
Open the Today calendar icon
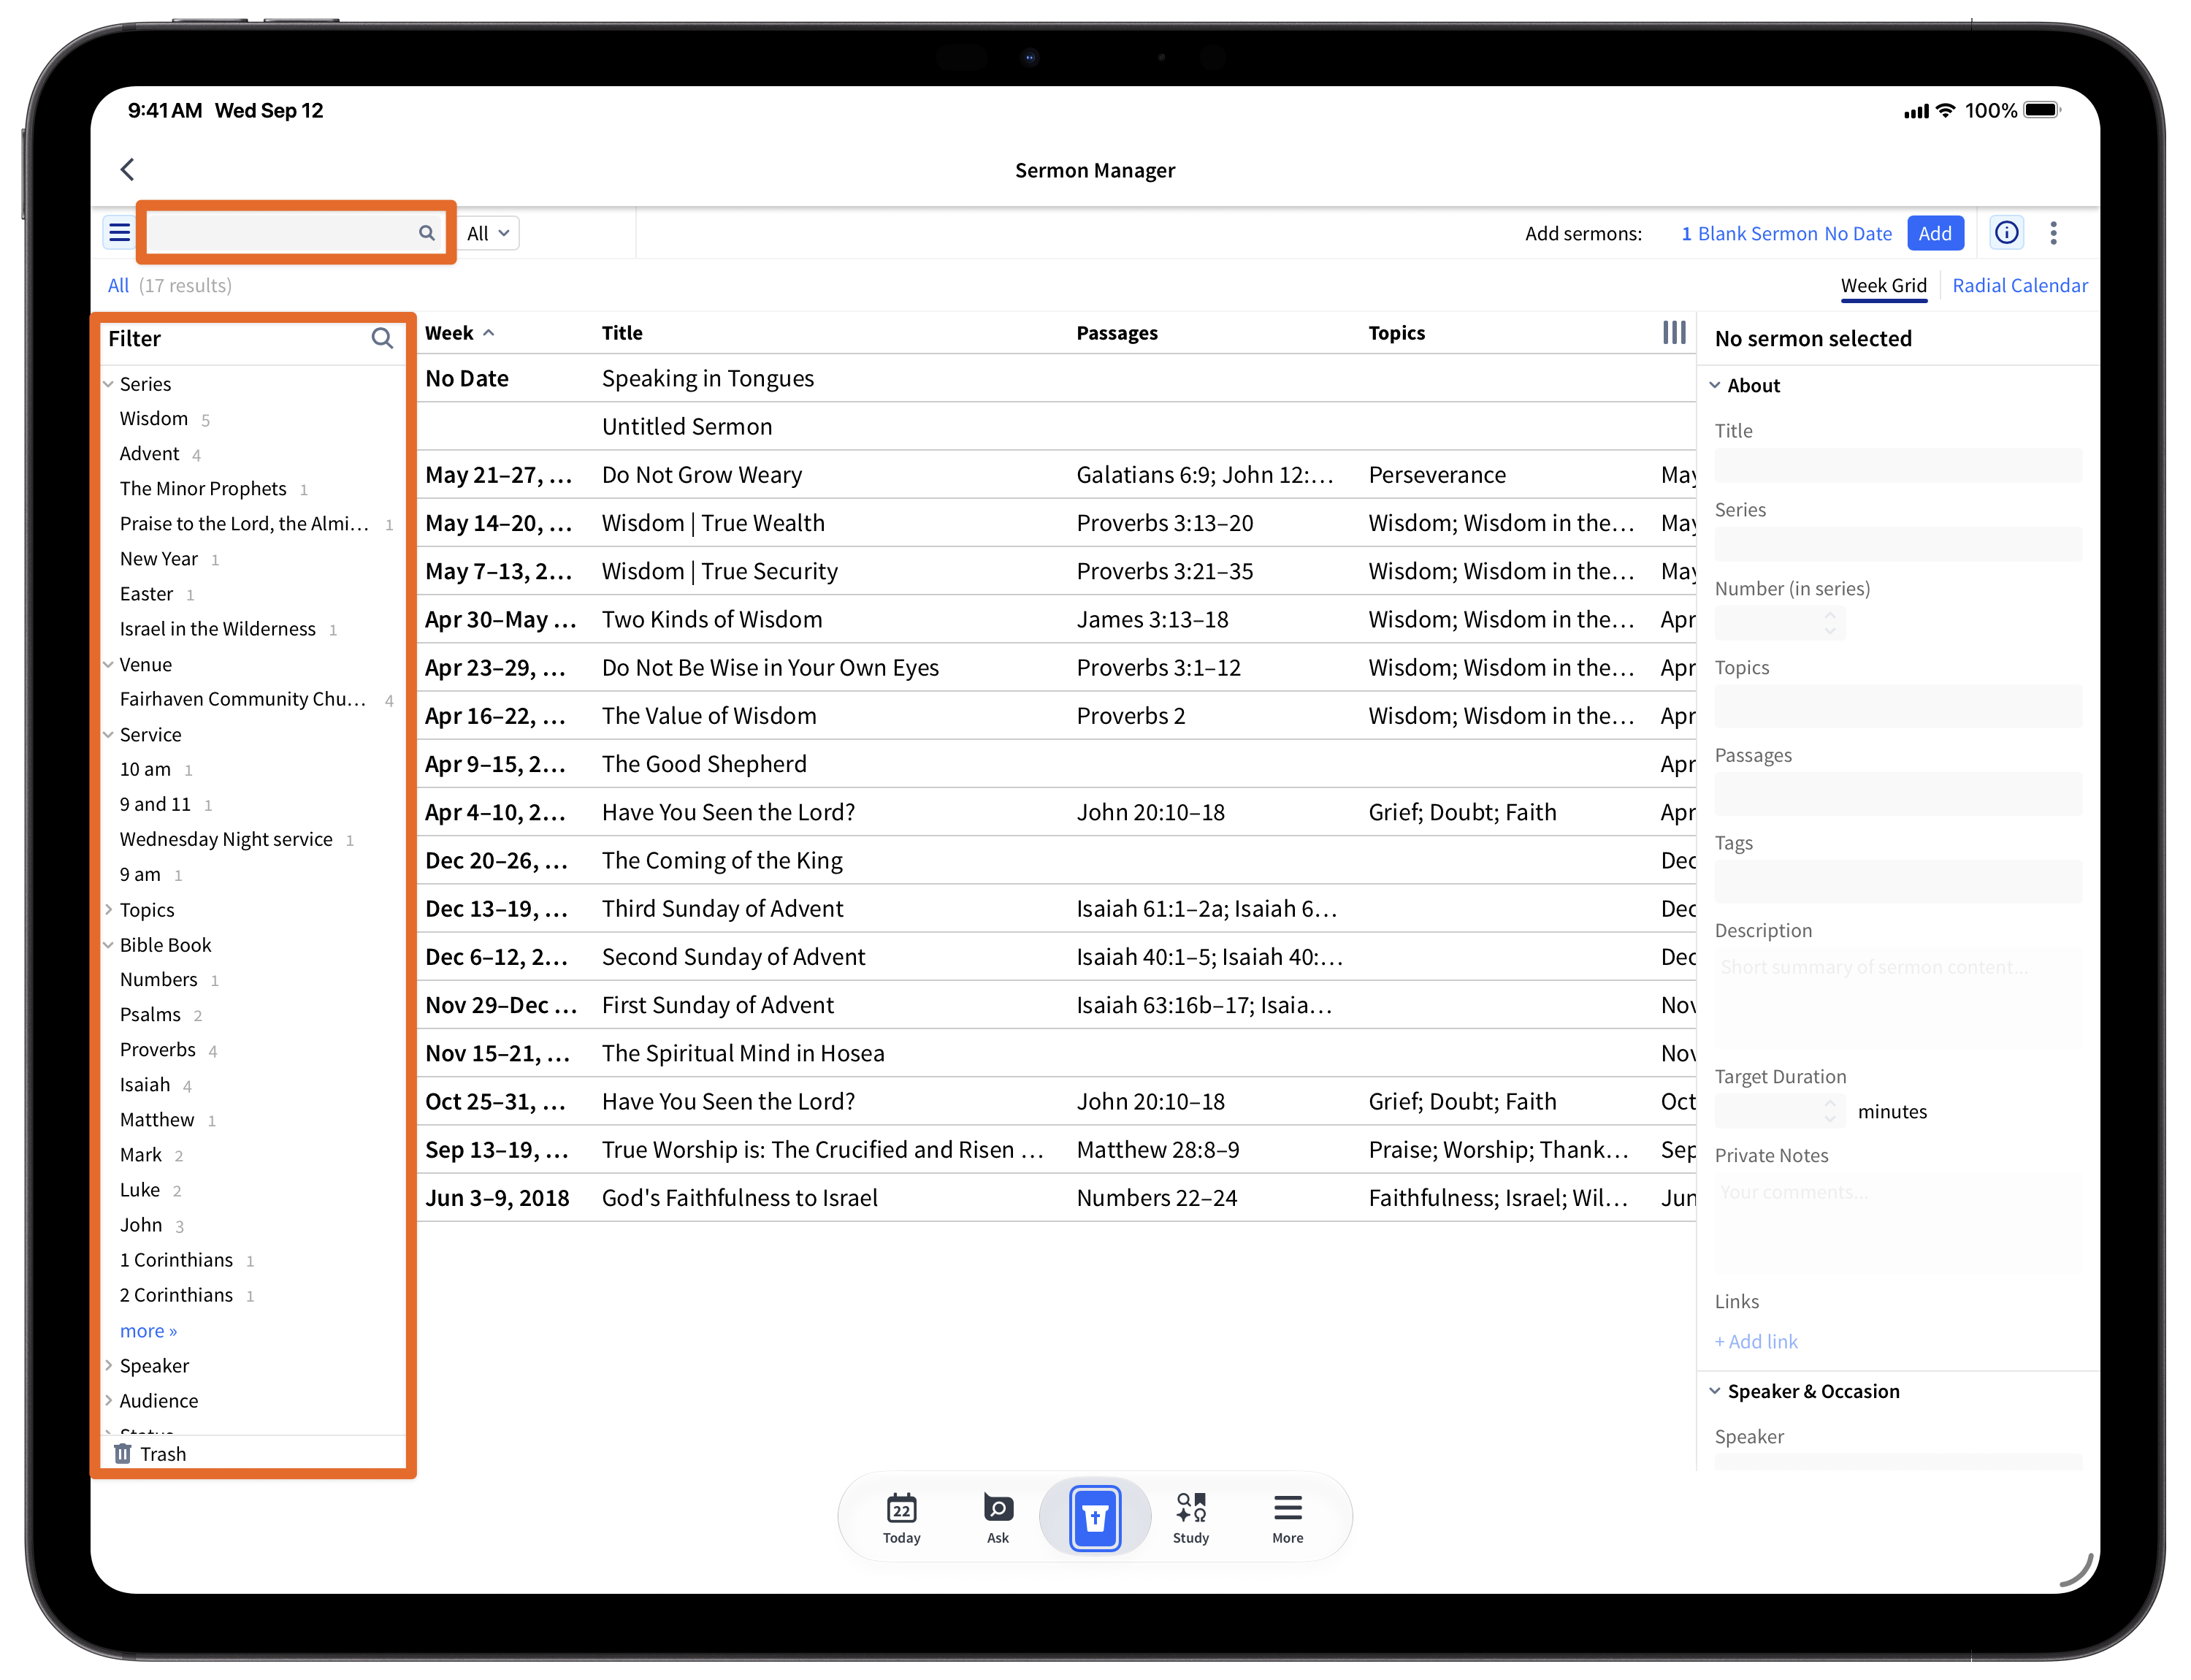point(901,1516)
